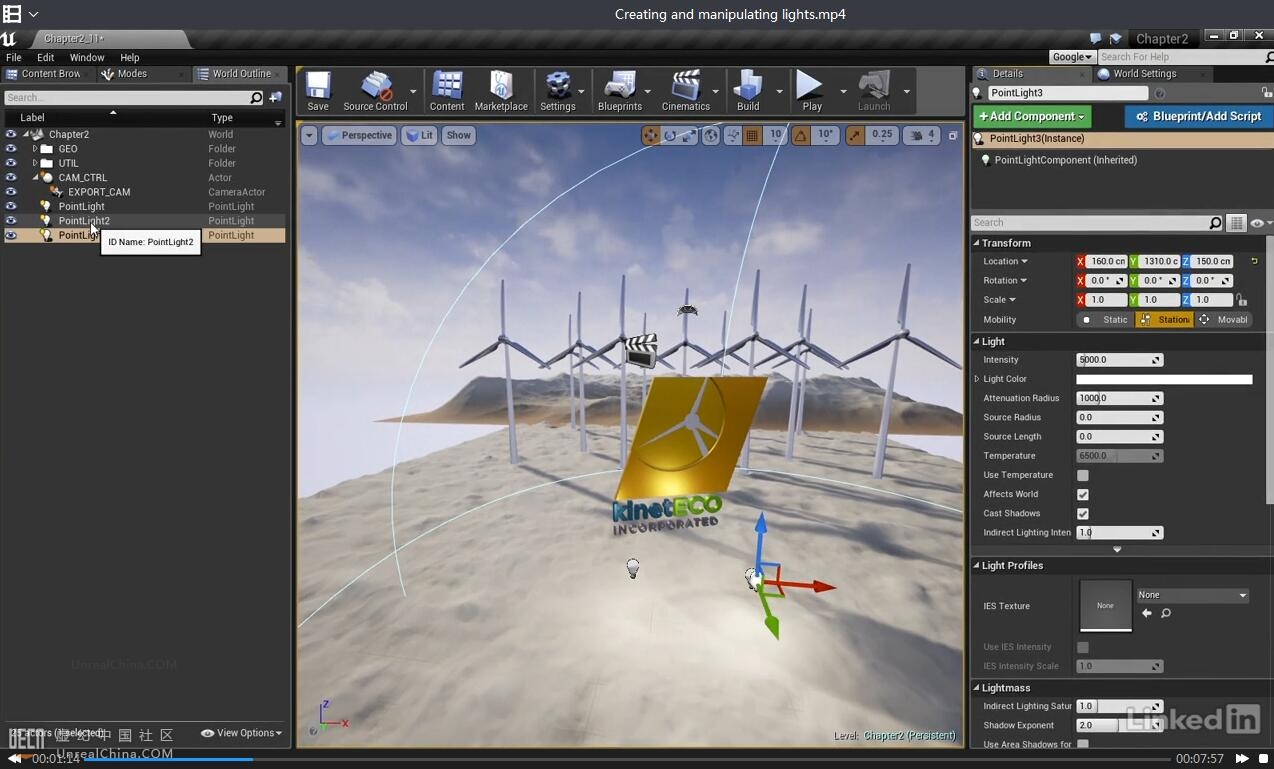Hide GEO folder with its eye icon
This screenshot has height=769, width=1274.
11,149
